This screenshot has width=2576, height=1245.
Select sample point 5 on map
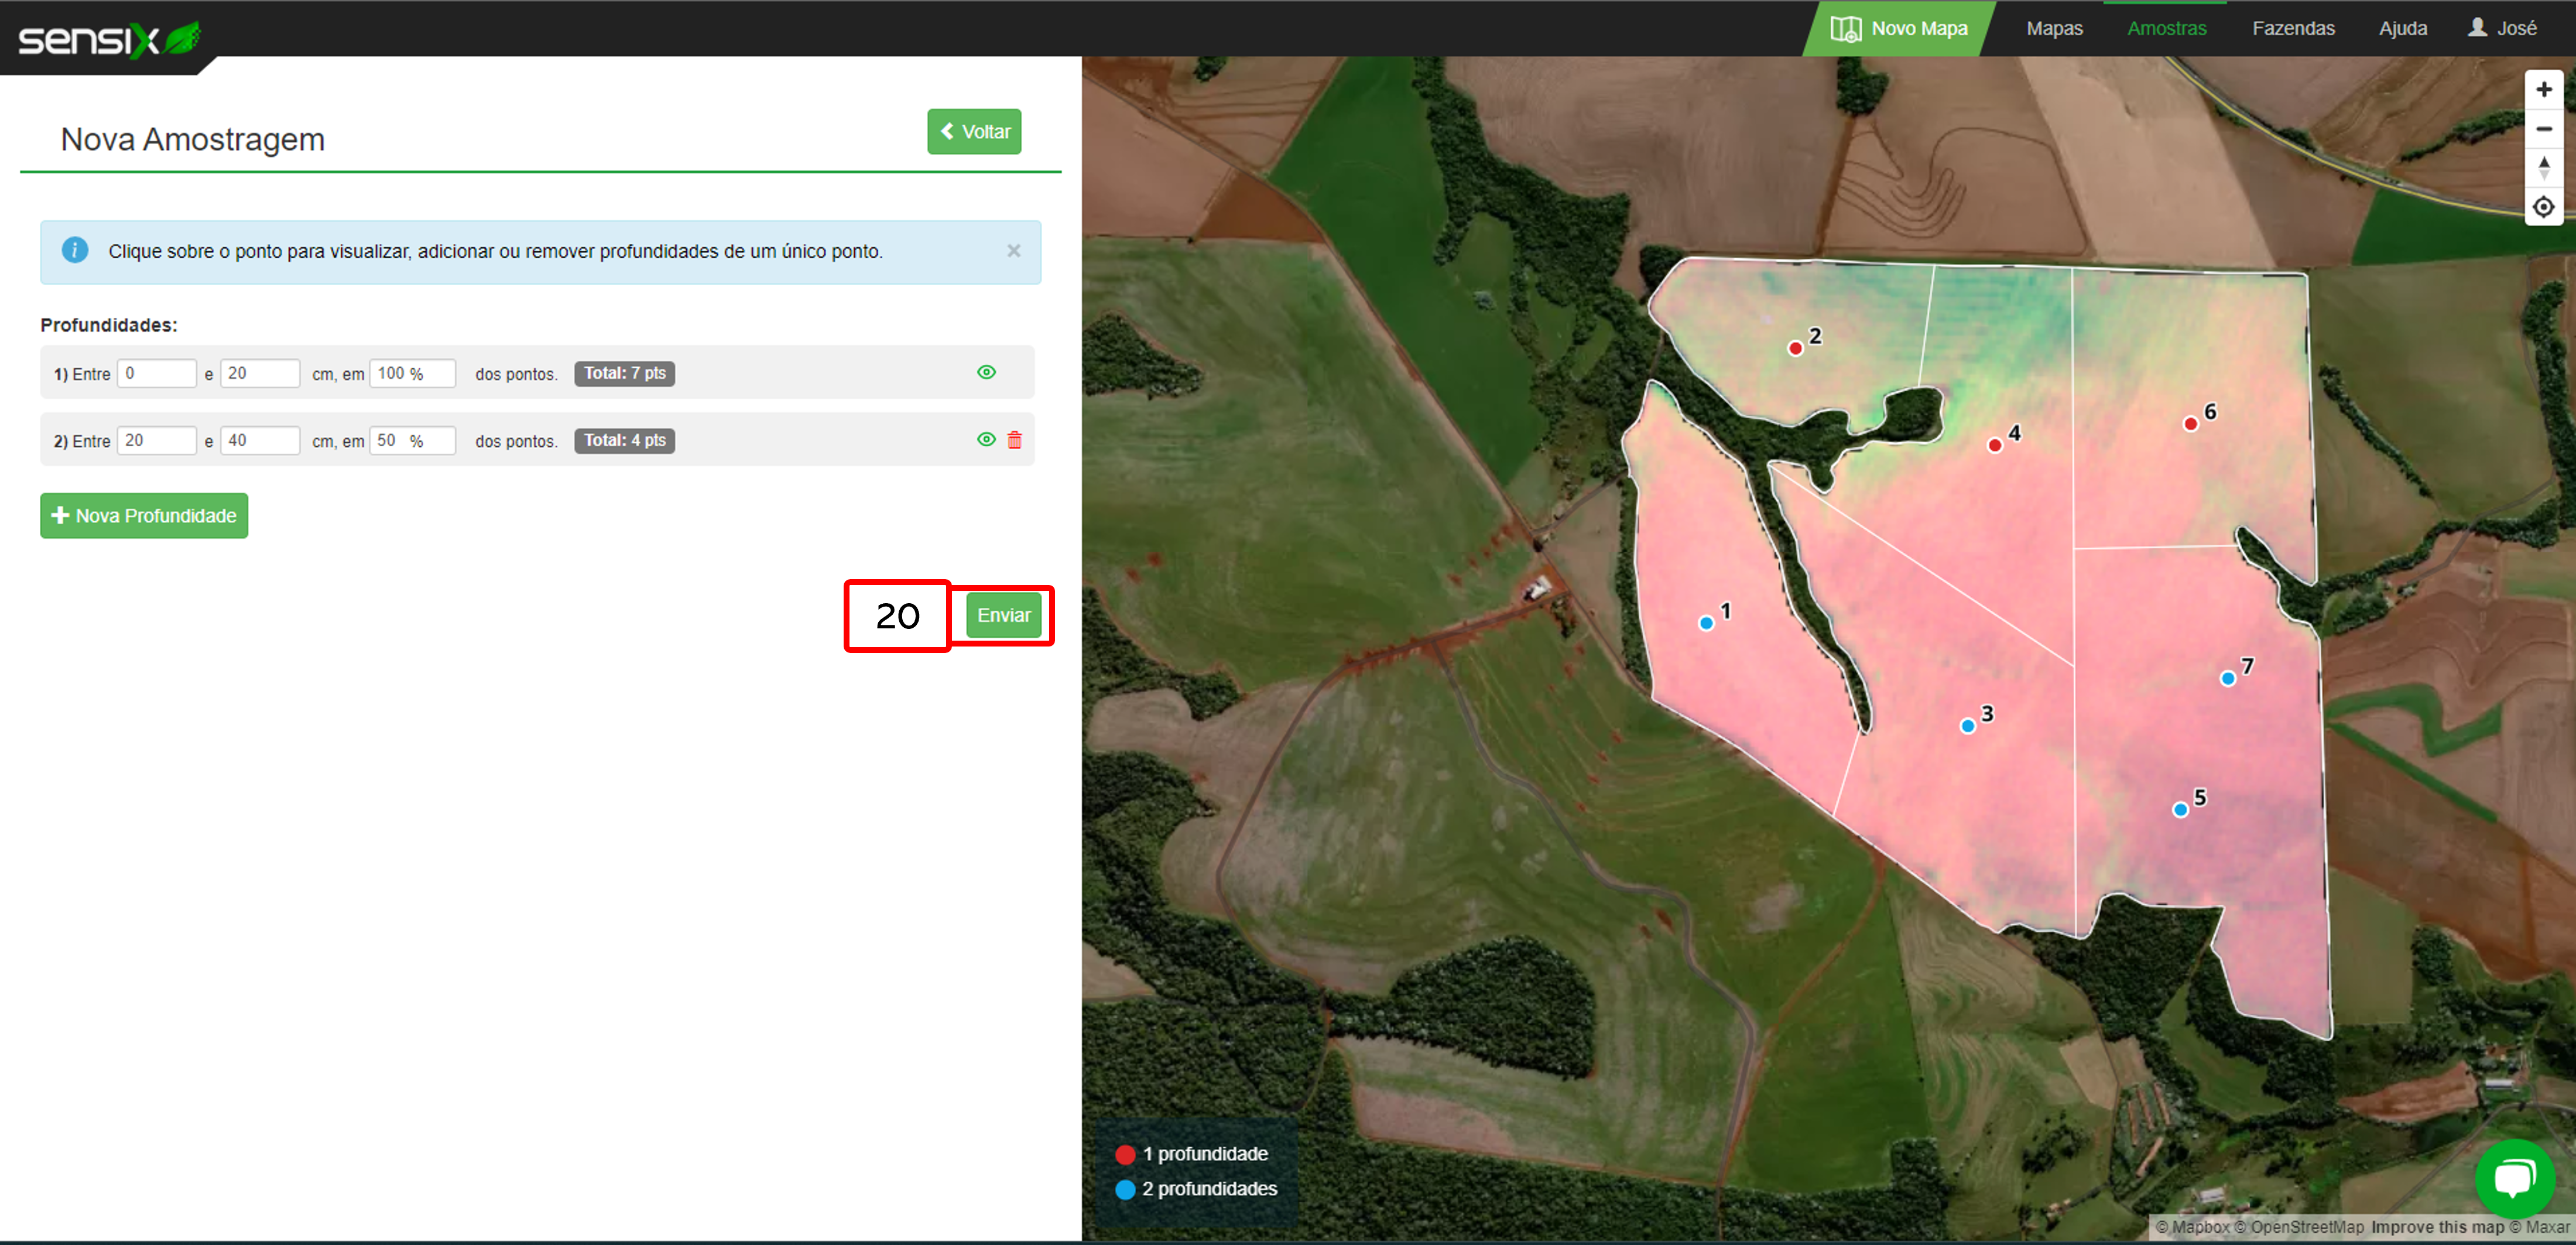[x=2180, y=810]
